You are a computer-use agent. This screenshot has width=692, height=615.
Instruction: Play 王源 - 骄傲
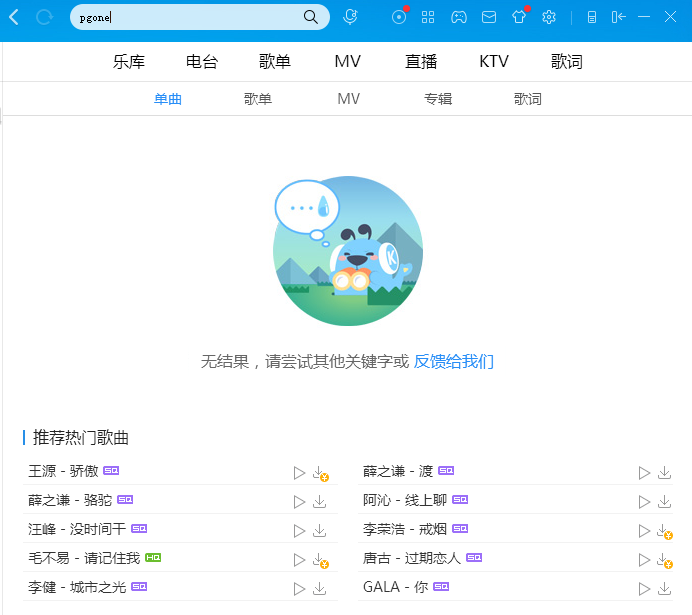299,473
